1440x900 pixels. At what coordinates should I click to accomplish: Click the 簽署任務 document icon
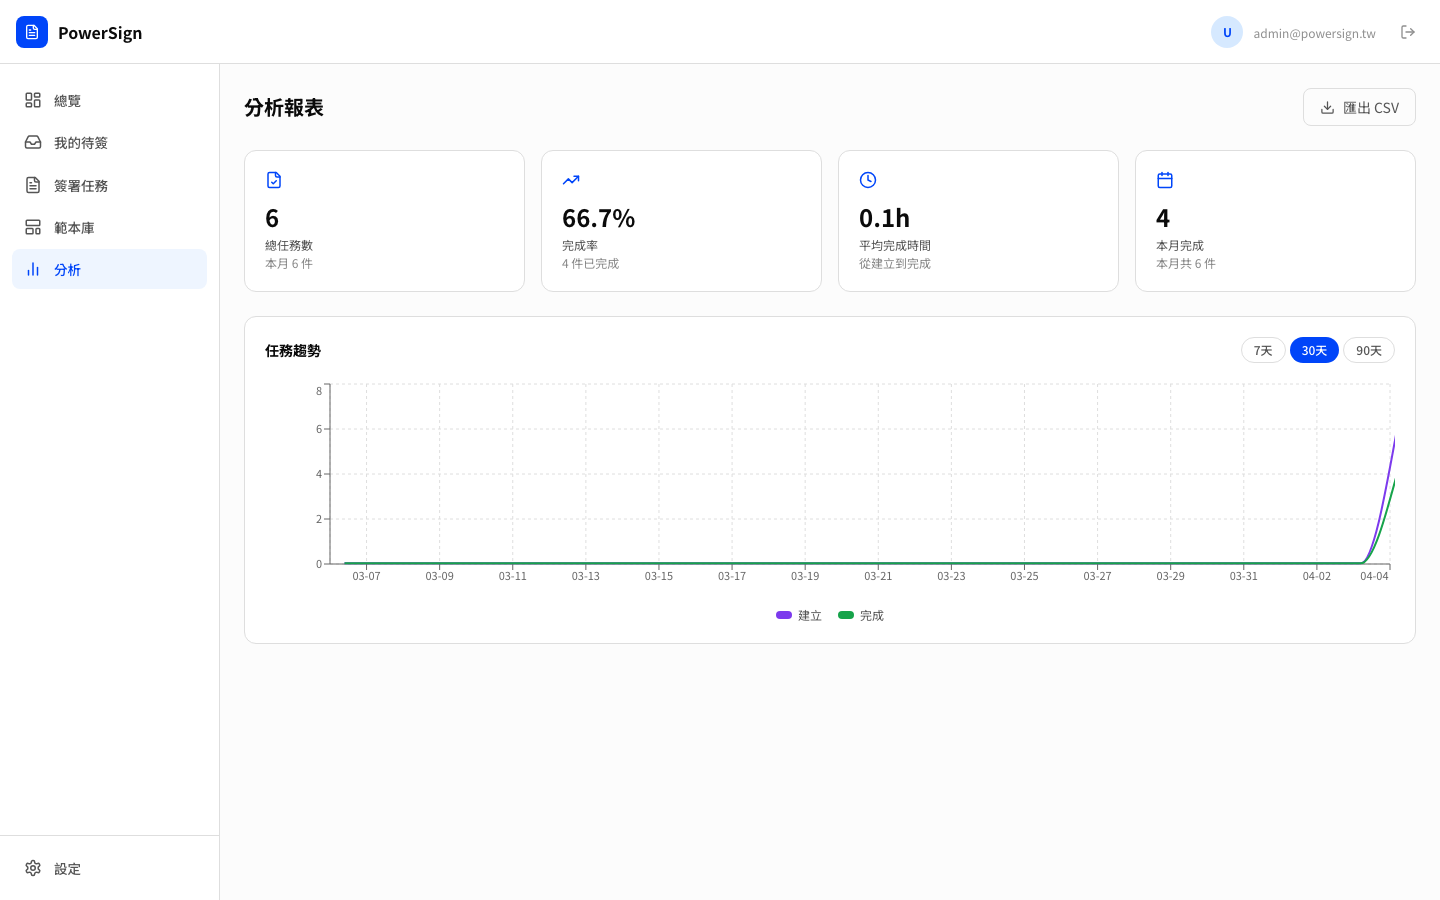click(32, 184)
